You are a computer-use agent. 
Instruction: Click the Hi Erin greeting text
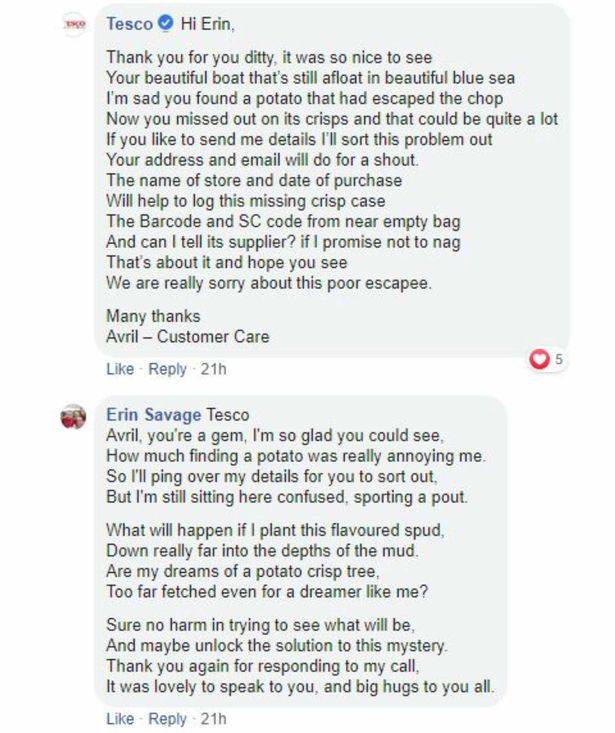(207, 23)
